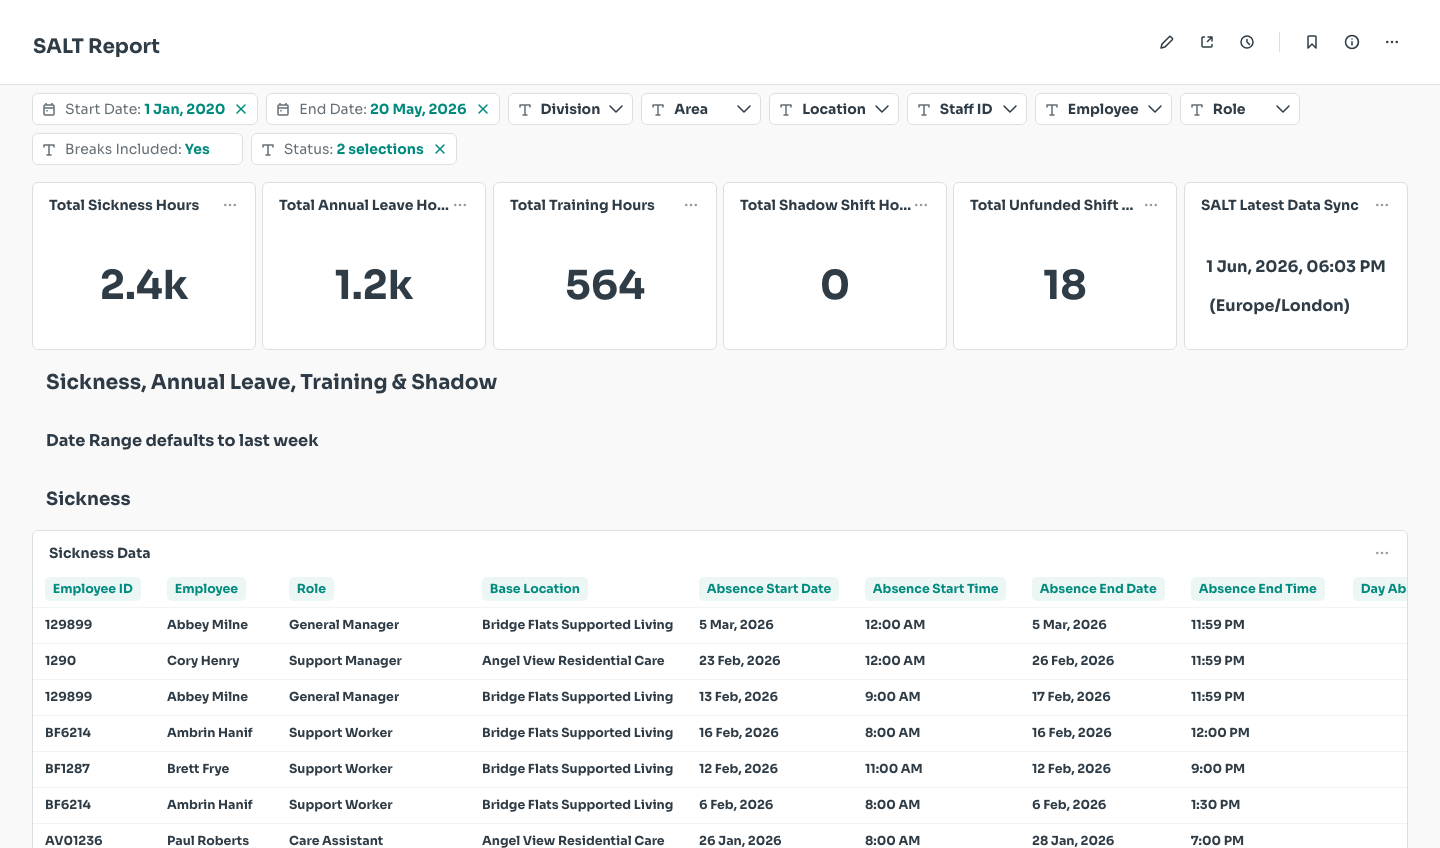Viewport: 1440px width, 848px height.
Task: Click the 12:00 PM end time cell
Action: [x=1220, y=733]
